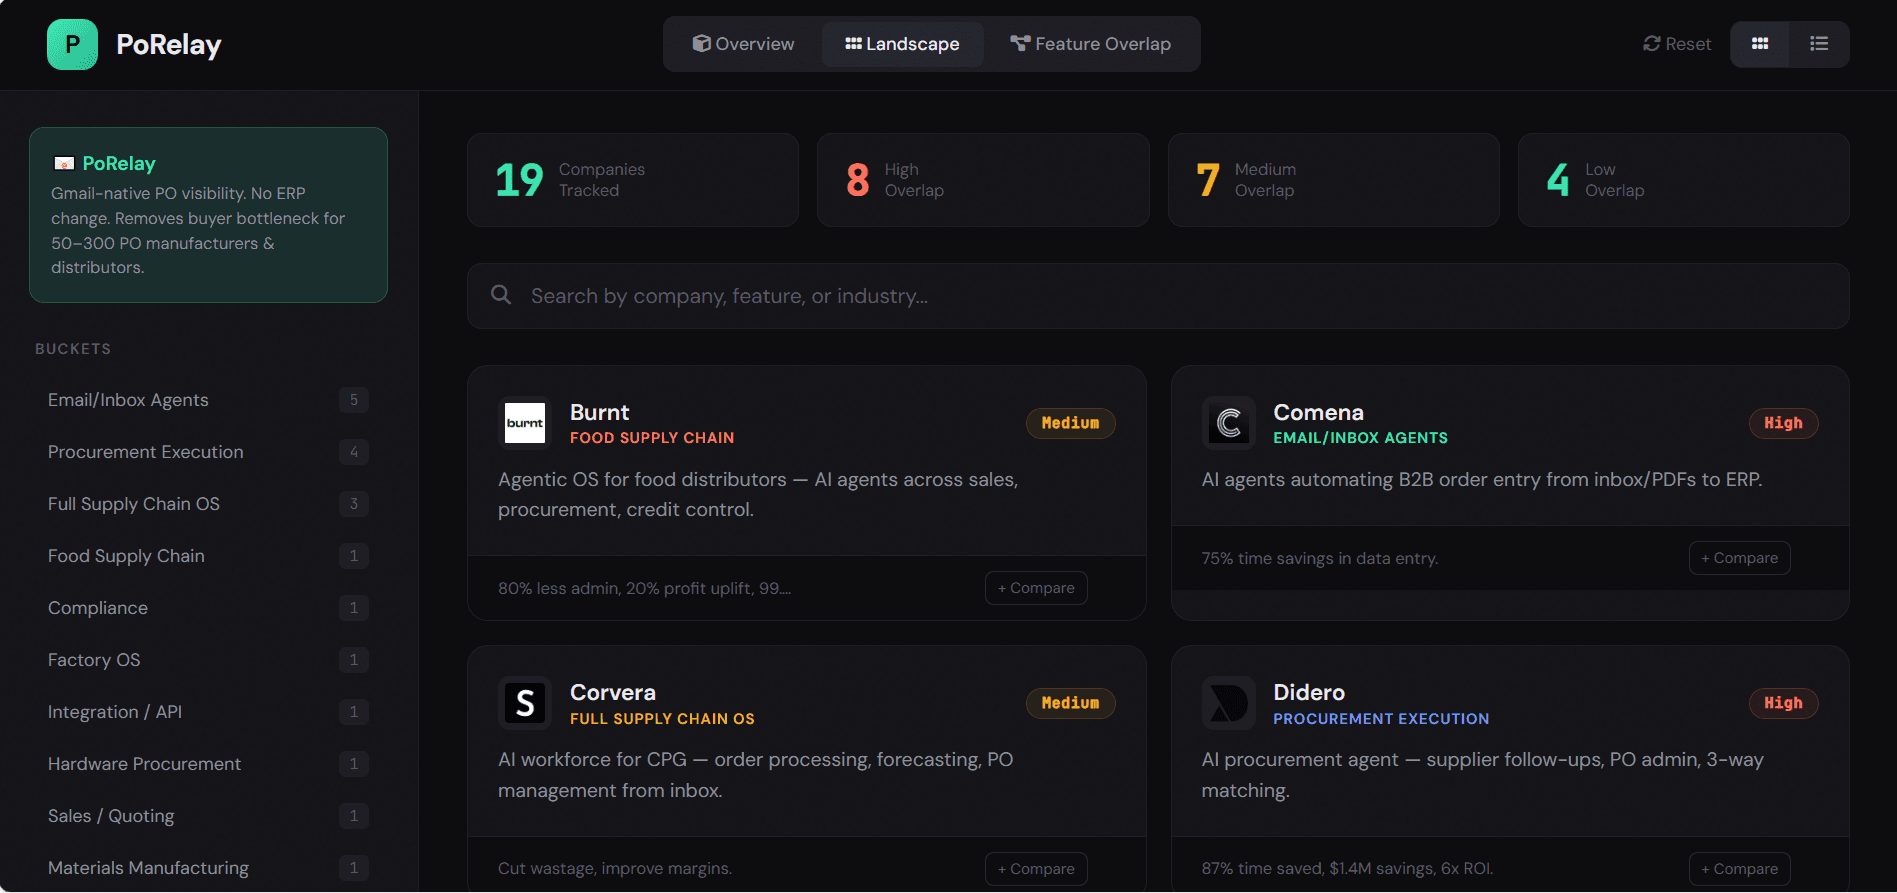Click the Corvera company name

pos(612,692)
